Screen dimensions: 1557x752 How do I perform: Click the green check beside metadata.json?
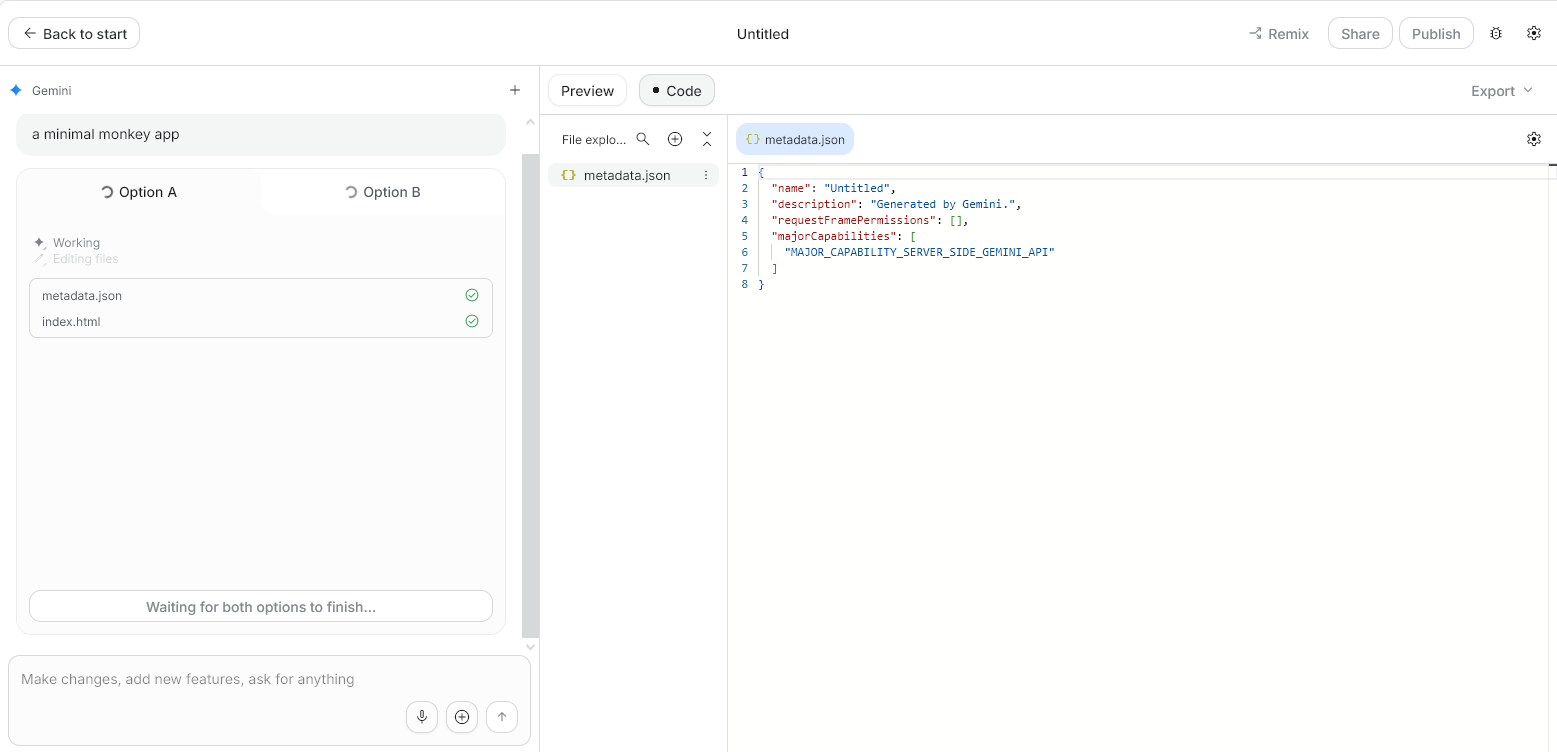[x=472, y=295]
